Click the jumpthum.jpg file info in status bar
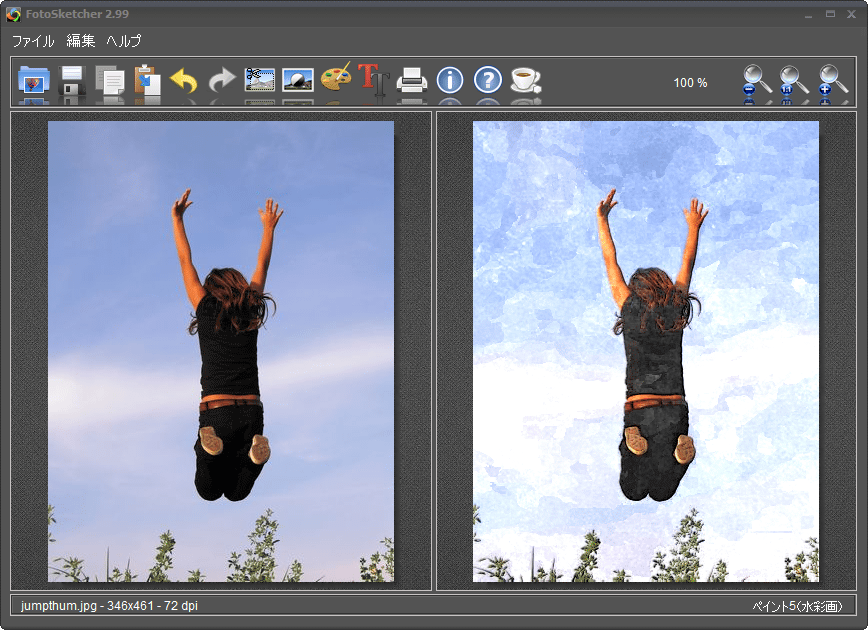The height and width of the screenshot is (630, 868). click(109, 606)
